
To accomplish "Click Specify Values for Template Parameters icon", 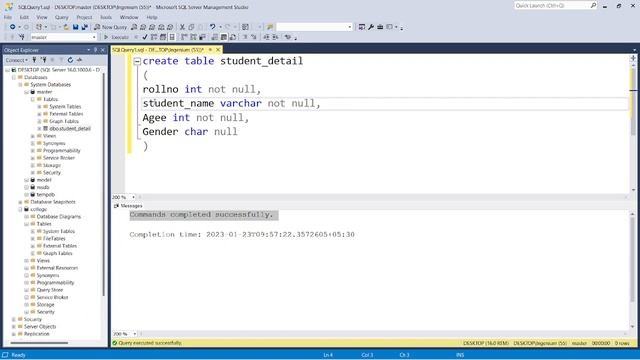I will click(288, 37).
